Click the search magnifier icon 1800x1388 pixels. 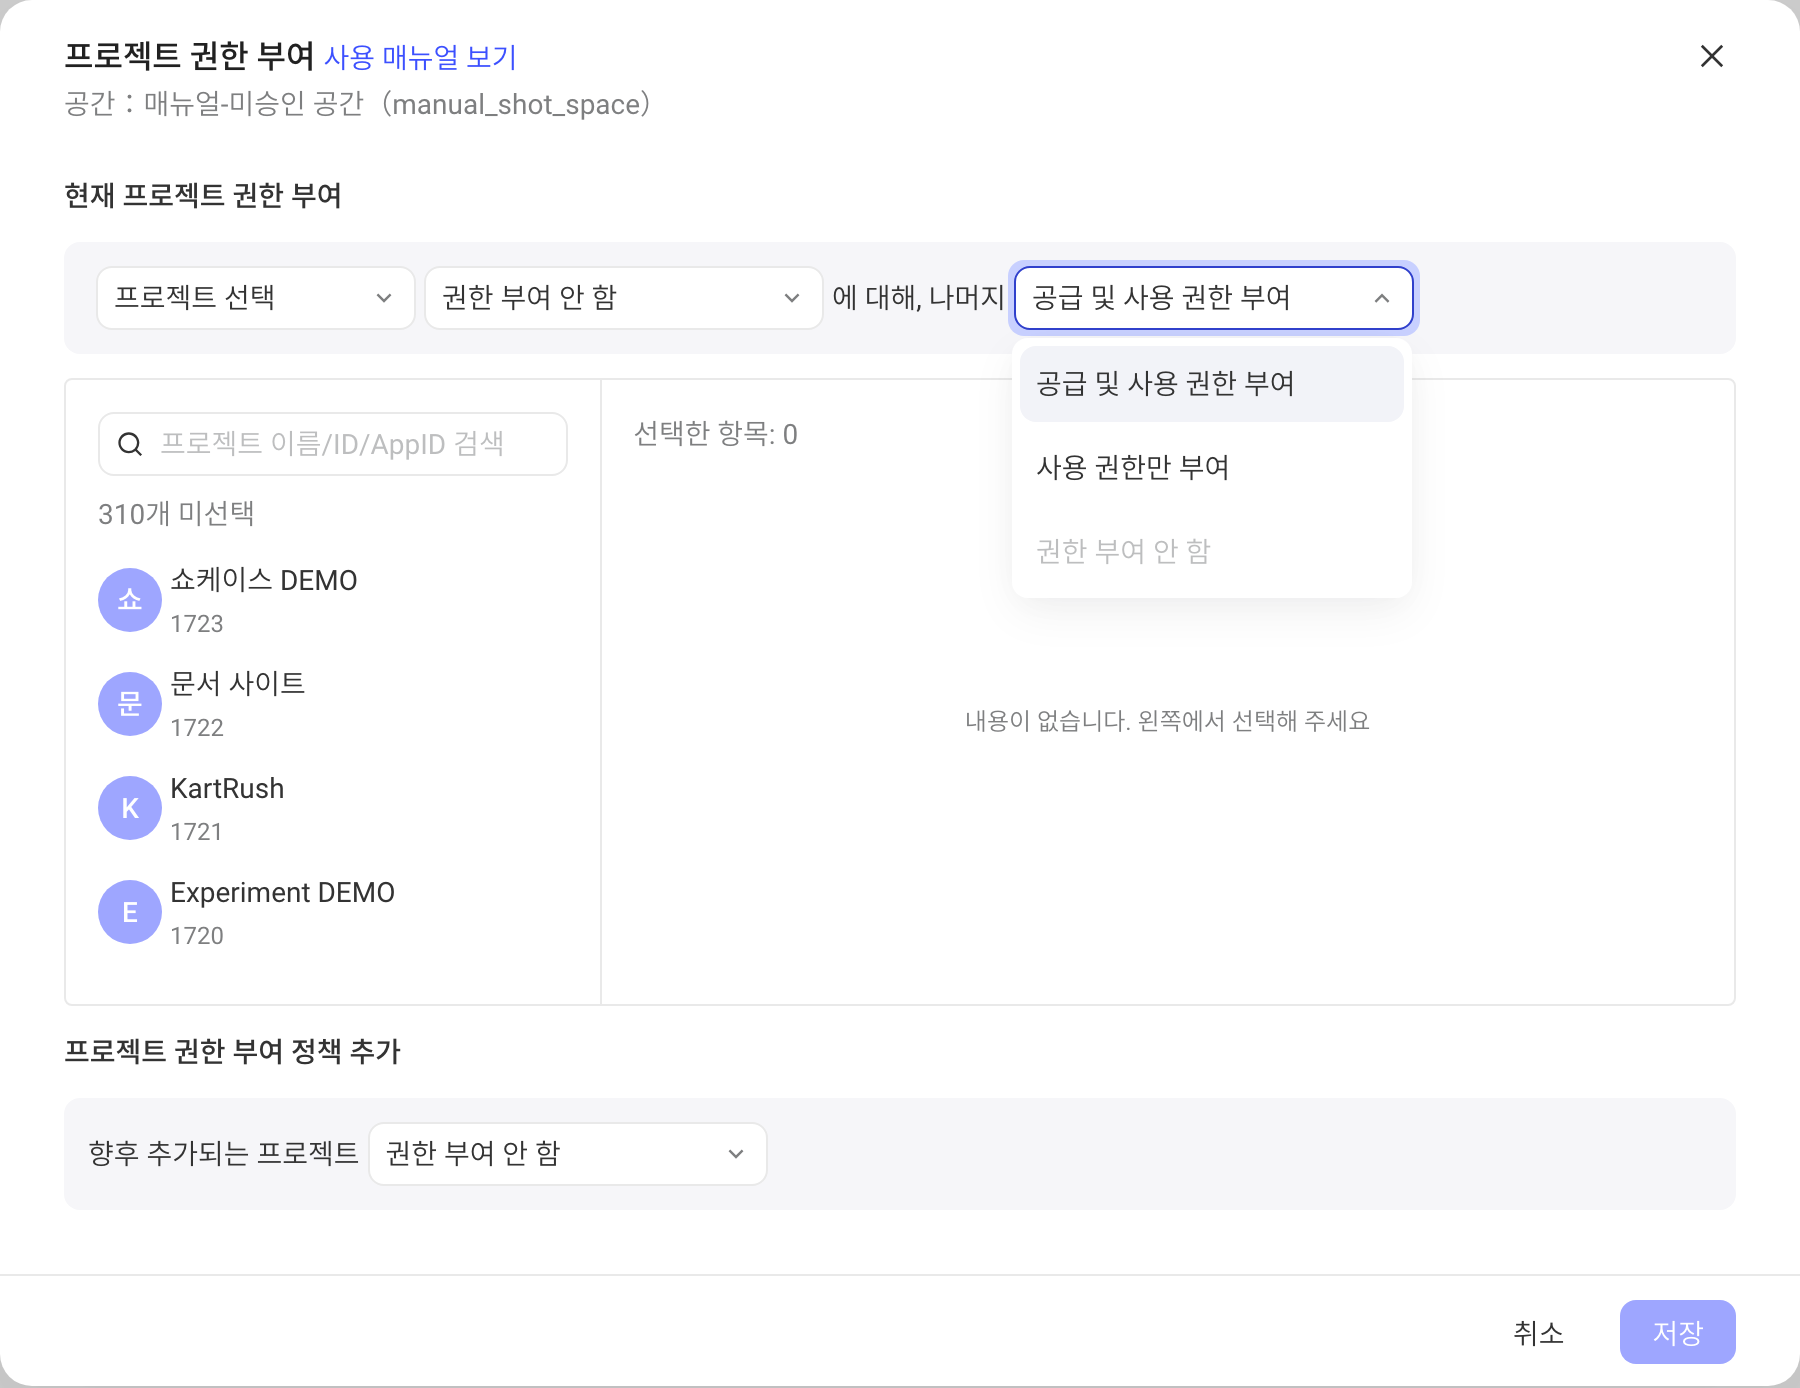click(x=130, y=444)
